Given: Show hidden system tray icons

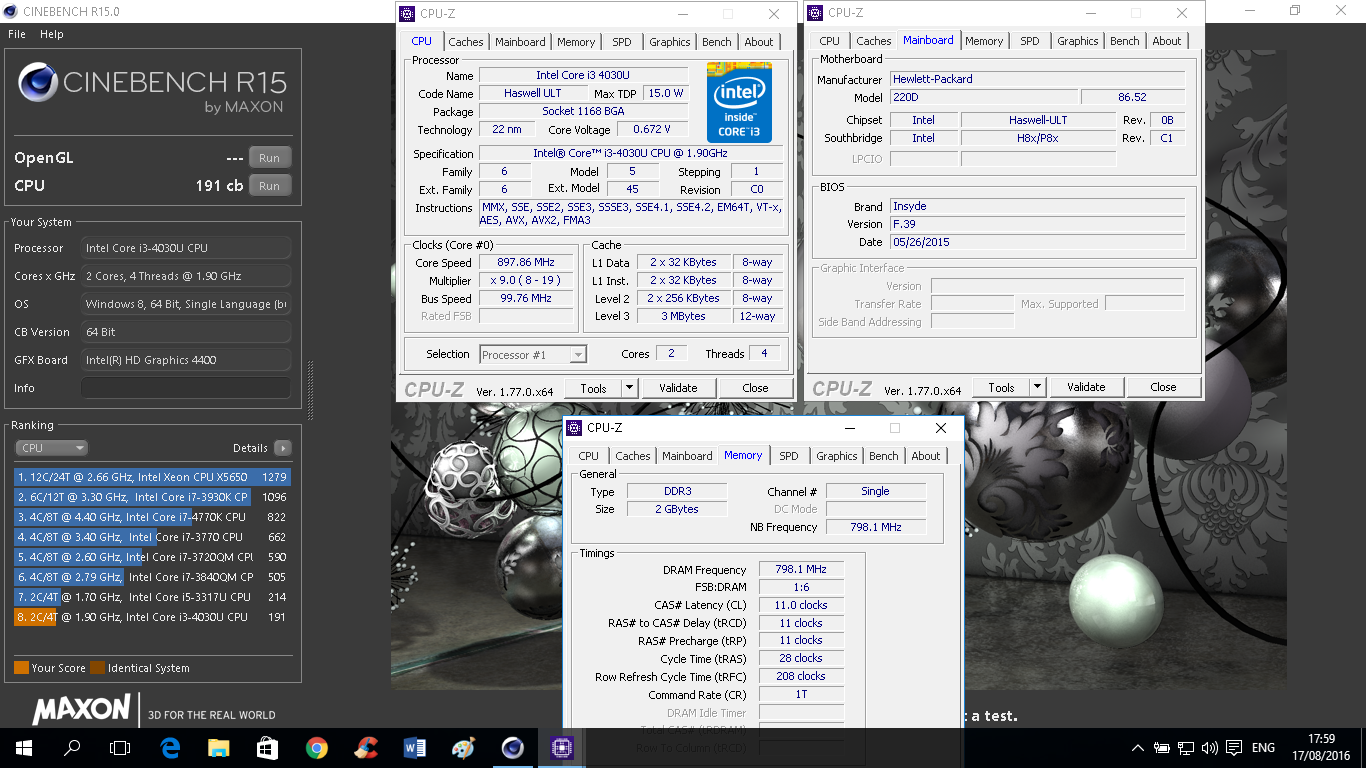Looking at the screenshot, I should 1138,748.
